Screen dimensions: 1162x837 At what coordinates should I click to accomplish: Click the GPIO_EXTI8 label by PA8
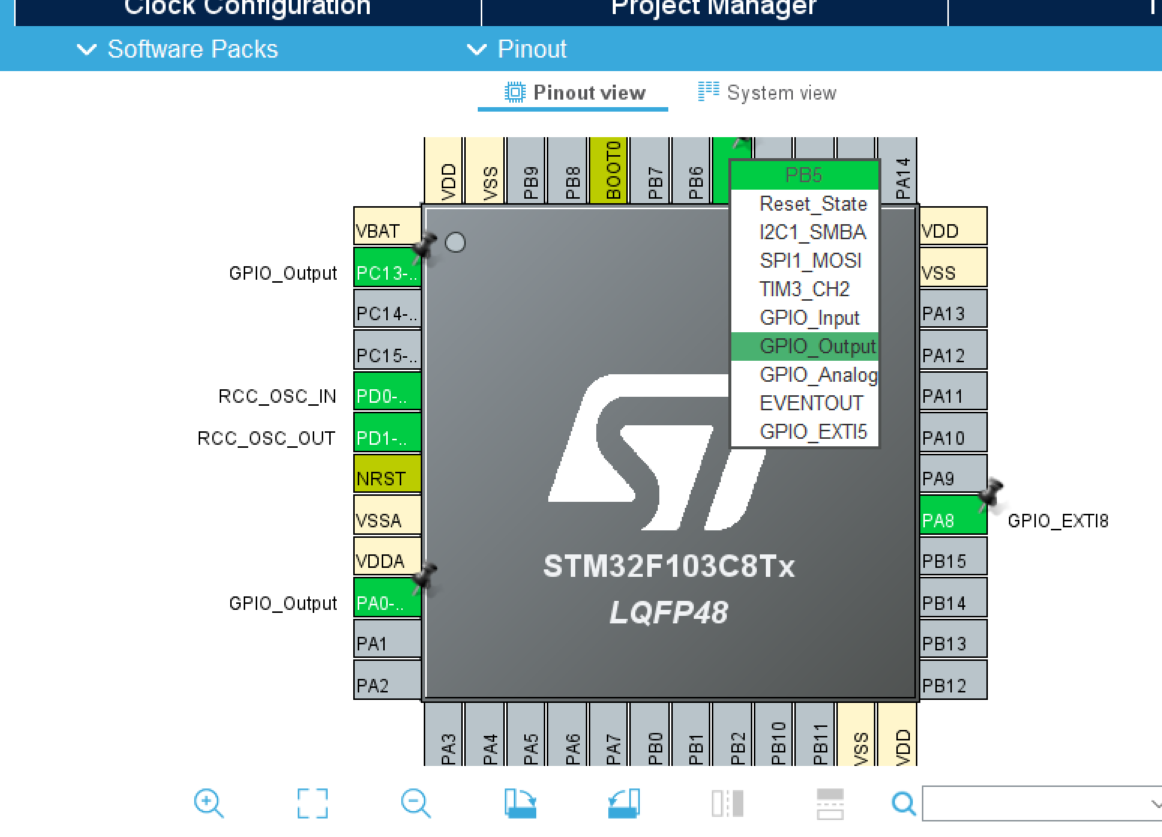pyautogui.click(x=1058, y=520)
